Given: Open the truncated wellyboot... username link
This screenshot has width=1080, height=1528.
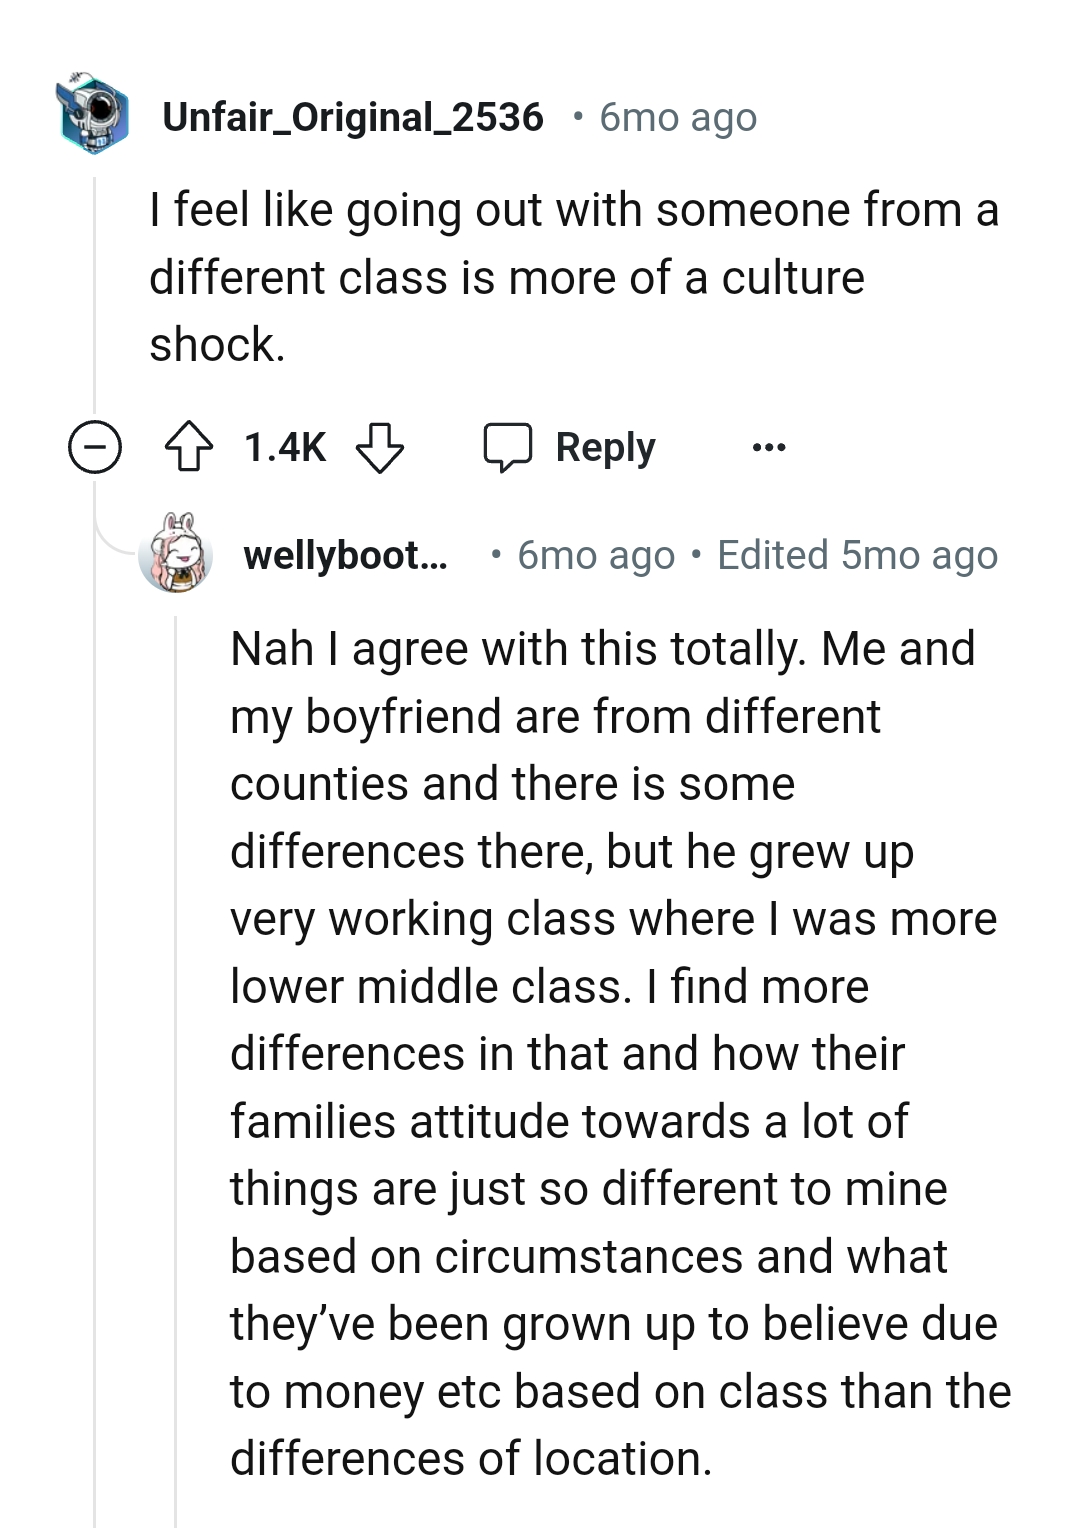Looking at the screenshot, I should (345, 555).
